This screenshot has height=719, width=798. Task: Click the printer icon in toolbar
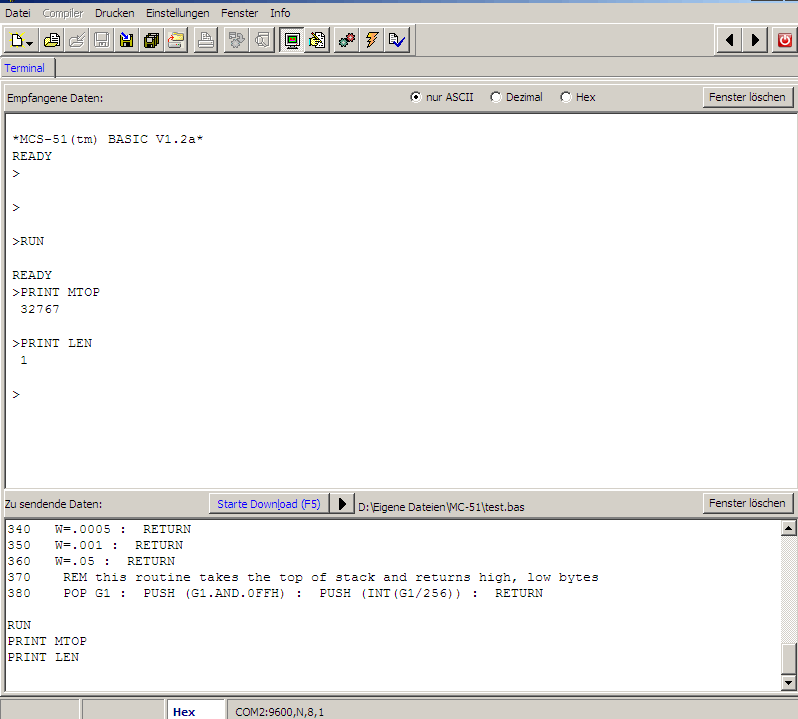[206, 40]
